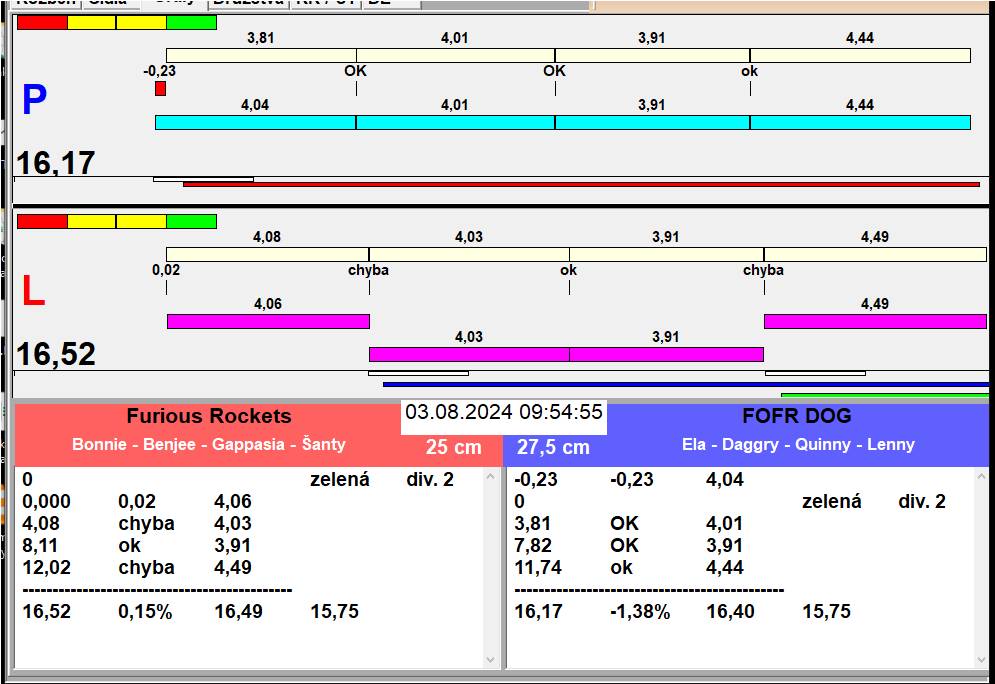The image size is (995, 684).
Task: Select the cyan bar labeled 3,91 in lane P
Action: [x=652, y=122]
